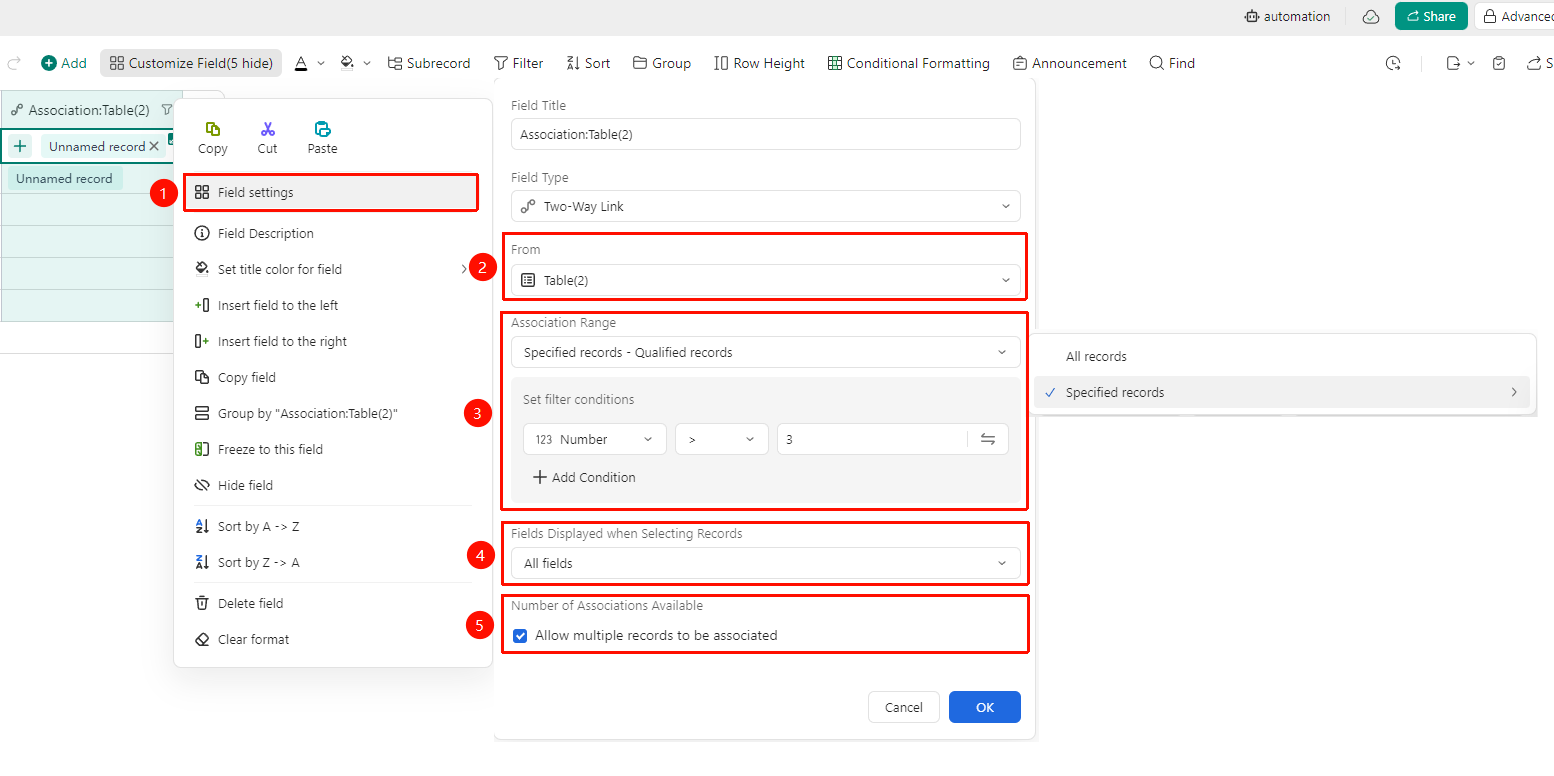Select Field settings in the context menu
This screenshot has height=776, width=1554.
(331, 192)
